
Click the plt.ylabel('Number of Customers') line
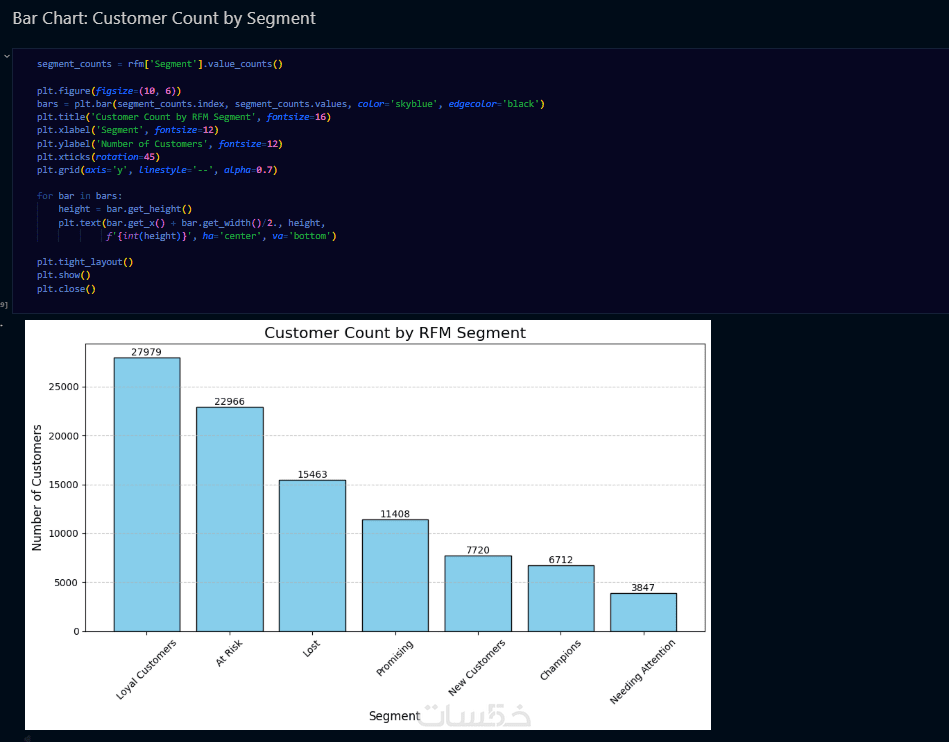coord(160,144)
